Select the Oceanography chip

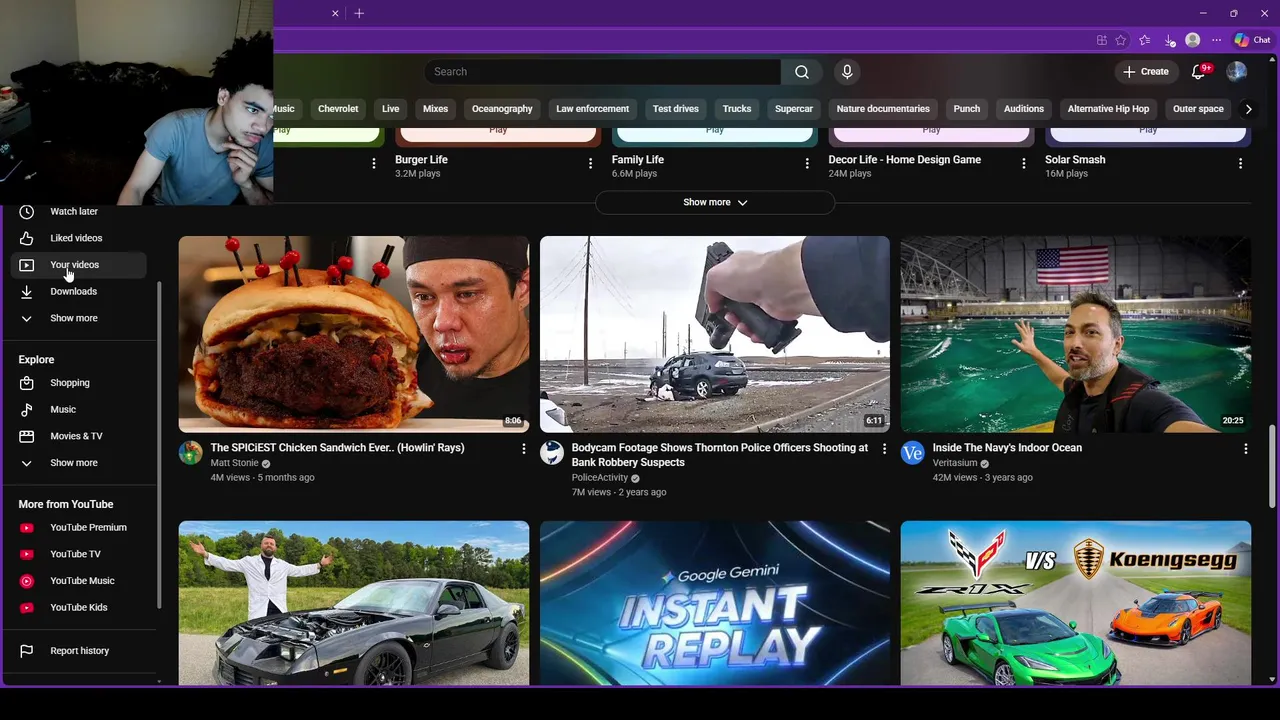[x=502, y=109]
